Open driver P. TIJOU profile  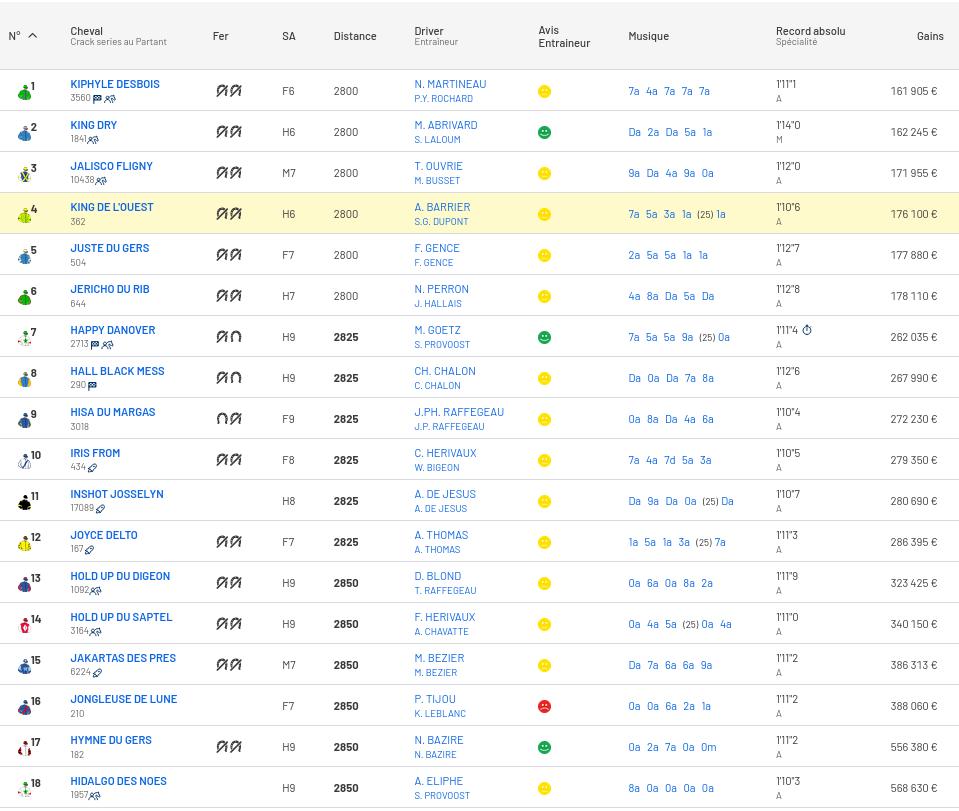click(x=435, y=699)
